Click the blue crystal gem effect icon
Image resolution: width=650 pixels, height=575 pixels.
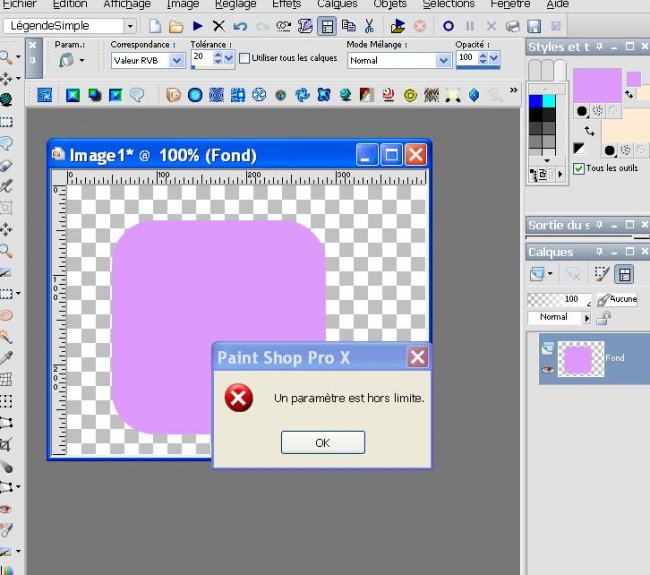474,95
